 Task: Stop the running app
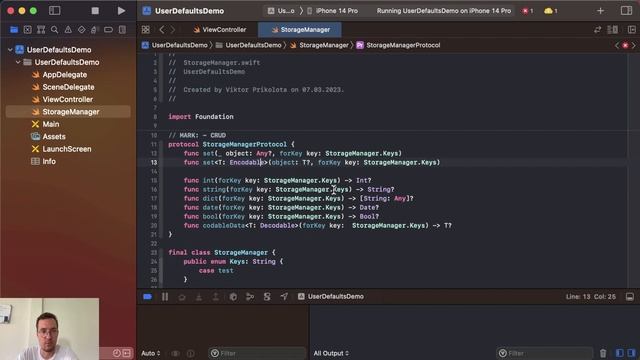click(x=95, y=11)
